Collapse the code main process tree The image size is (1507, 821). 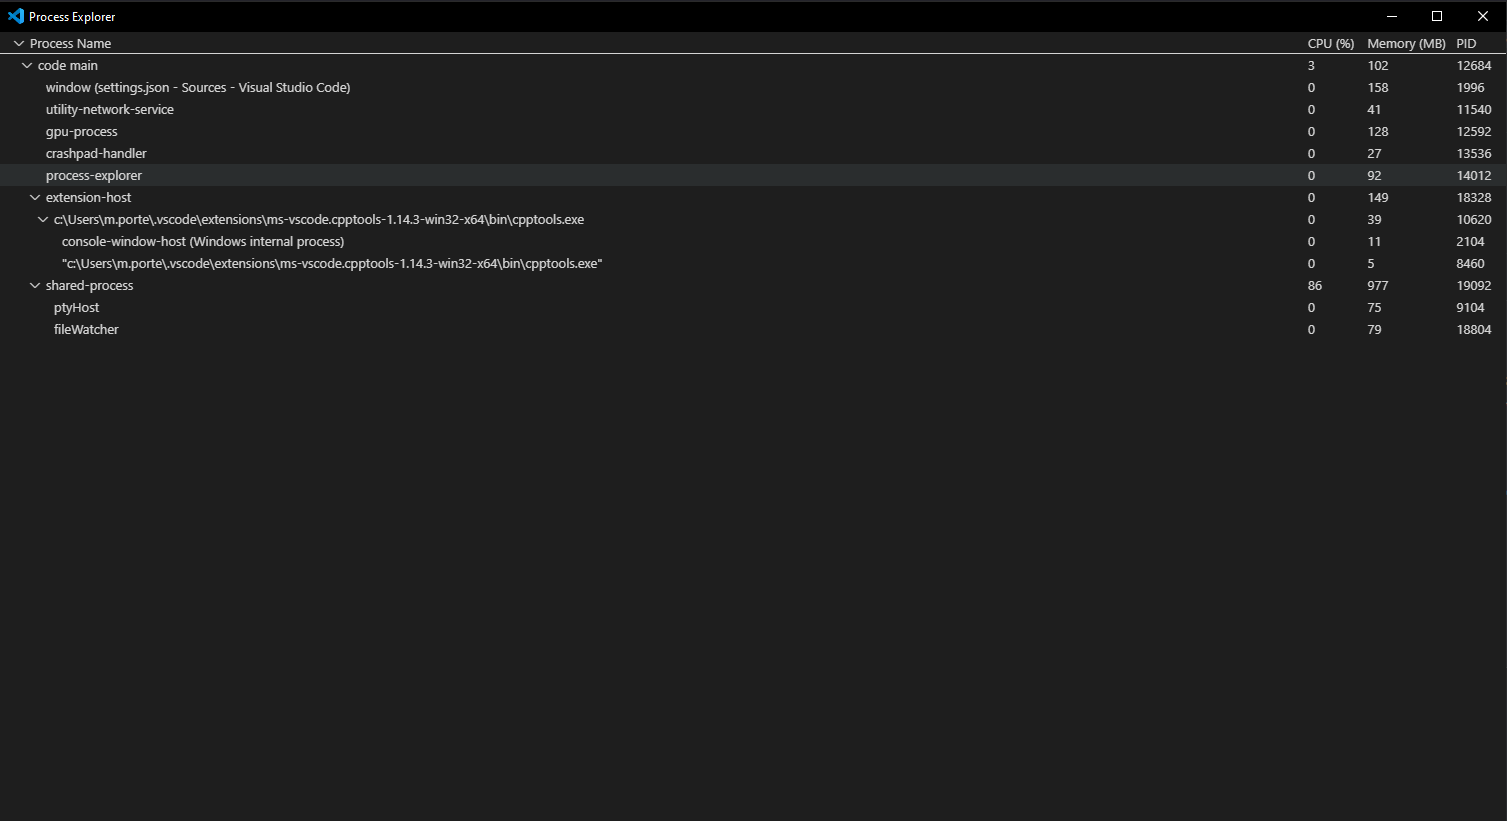[27, 65]
